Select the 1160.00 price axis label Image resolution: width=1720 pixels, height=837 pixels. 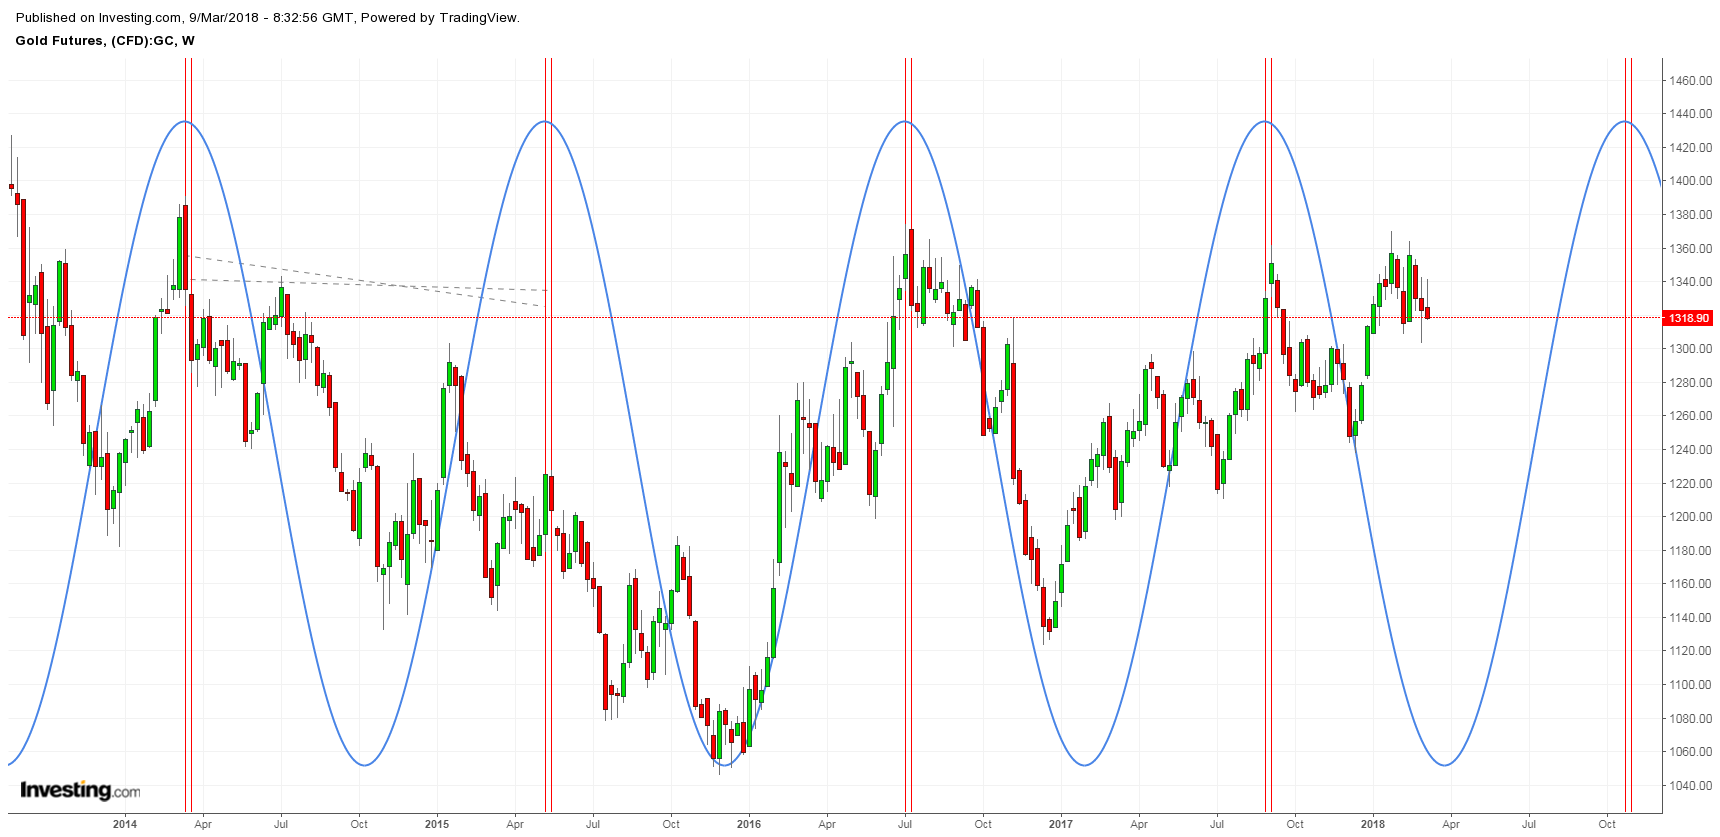(x=1690, y=584)
